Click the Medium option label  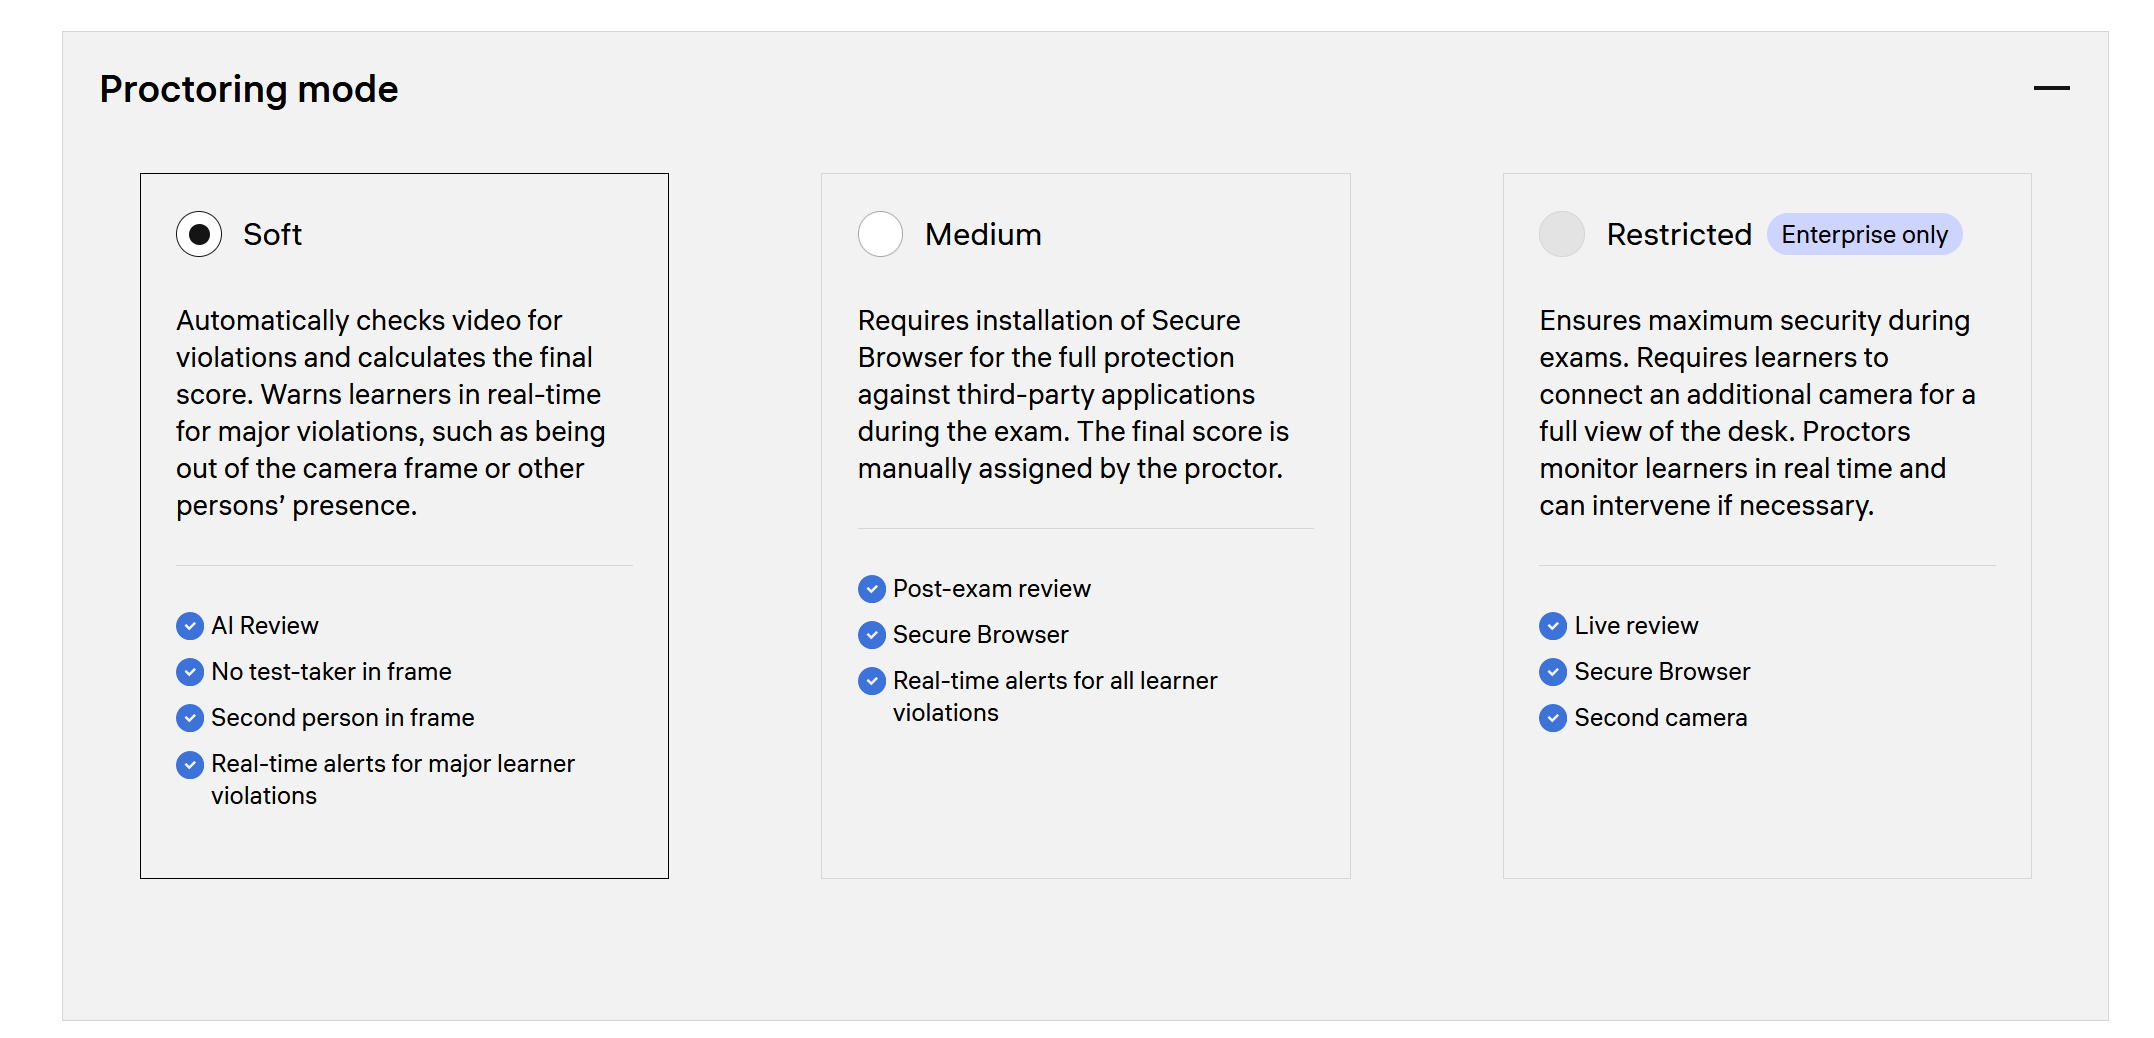[983, 234]
